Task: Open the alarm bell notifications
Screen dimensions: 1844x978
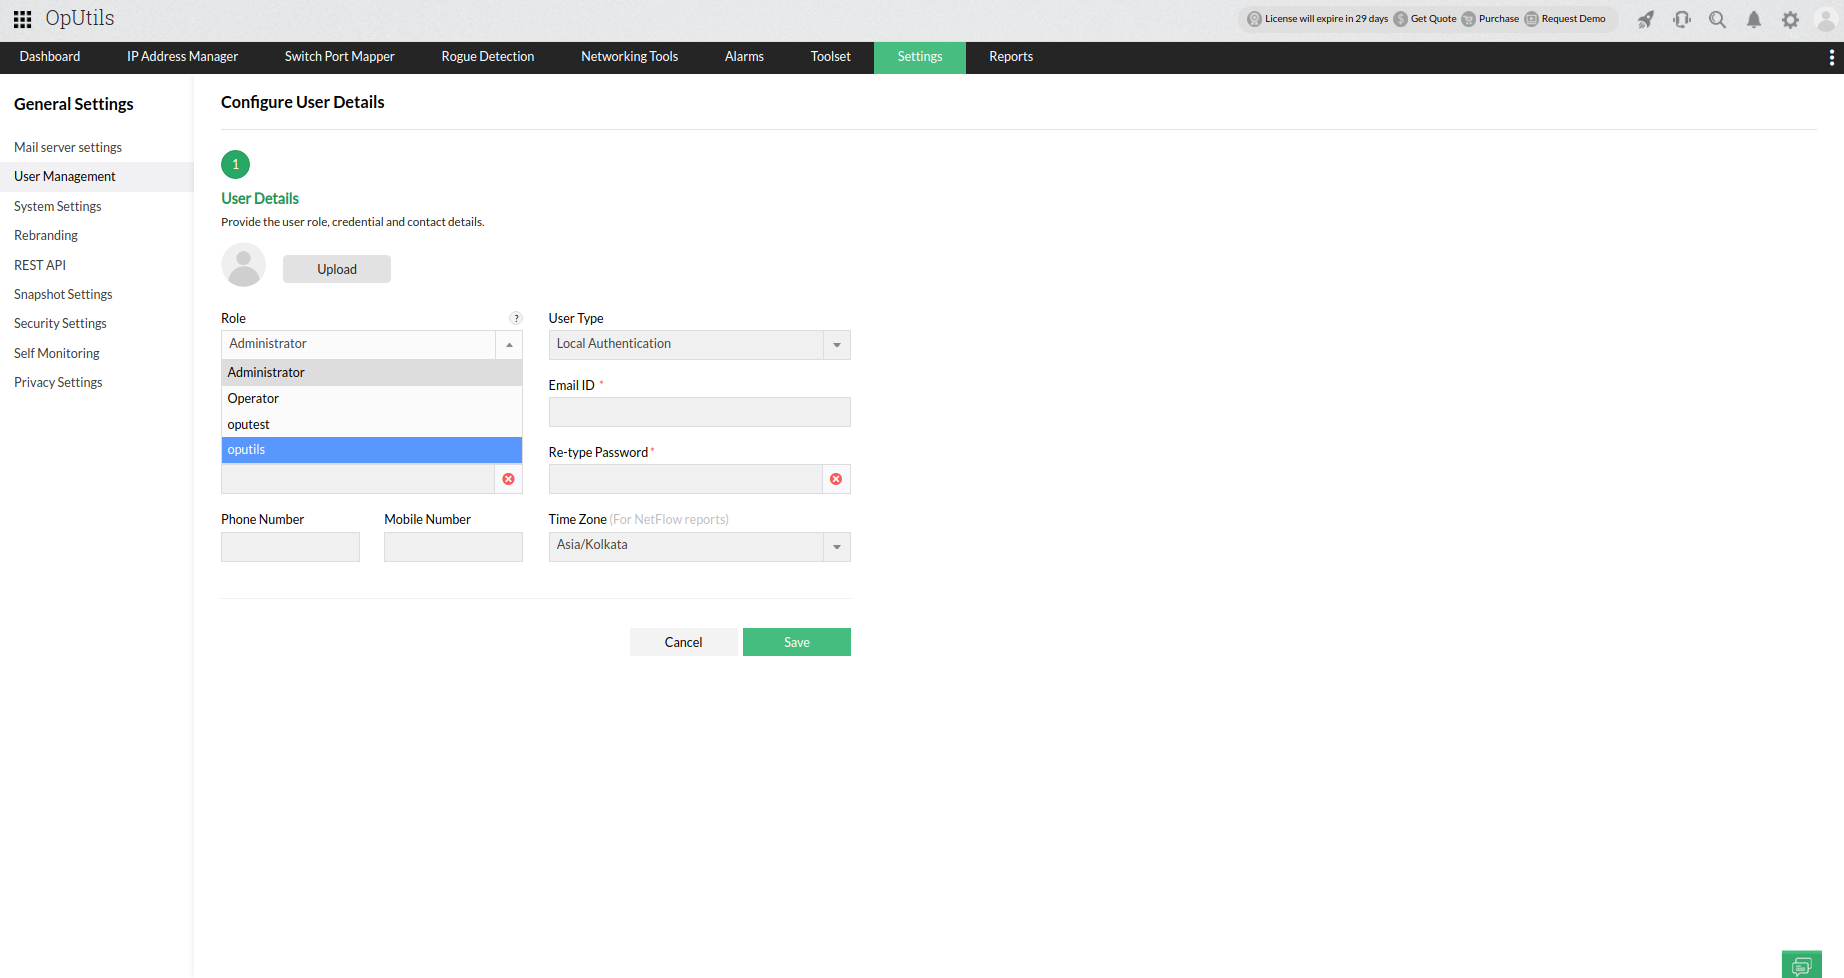Action: click(x=1754, y=19)
